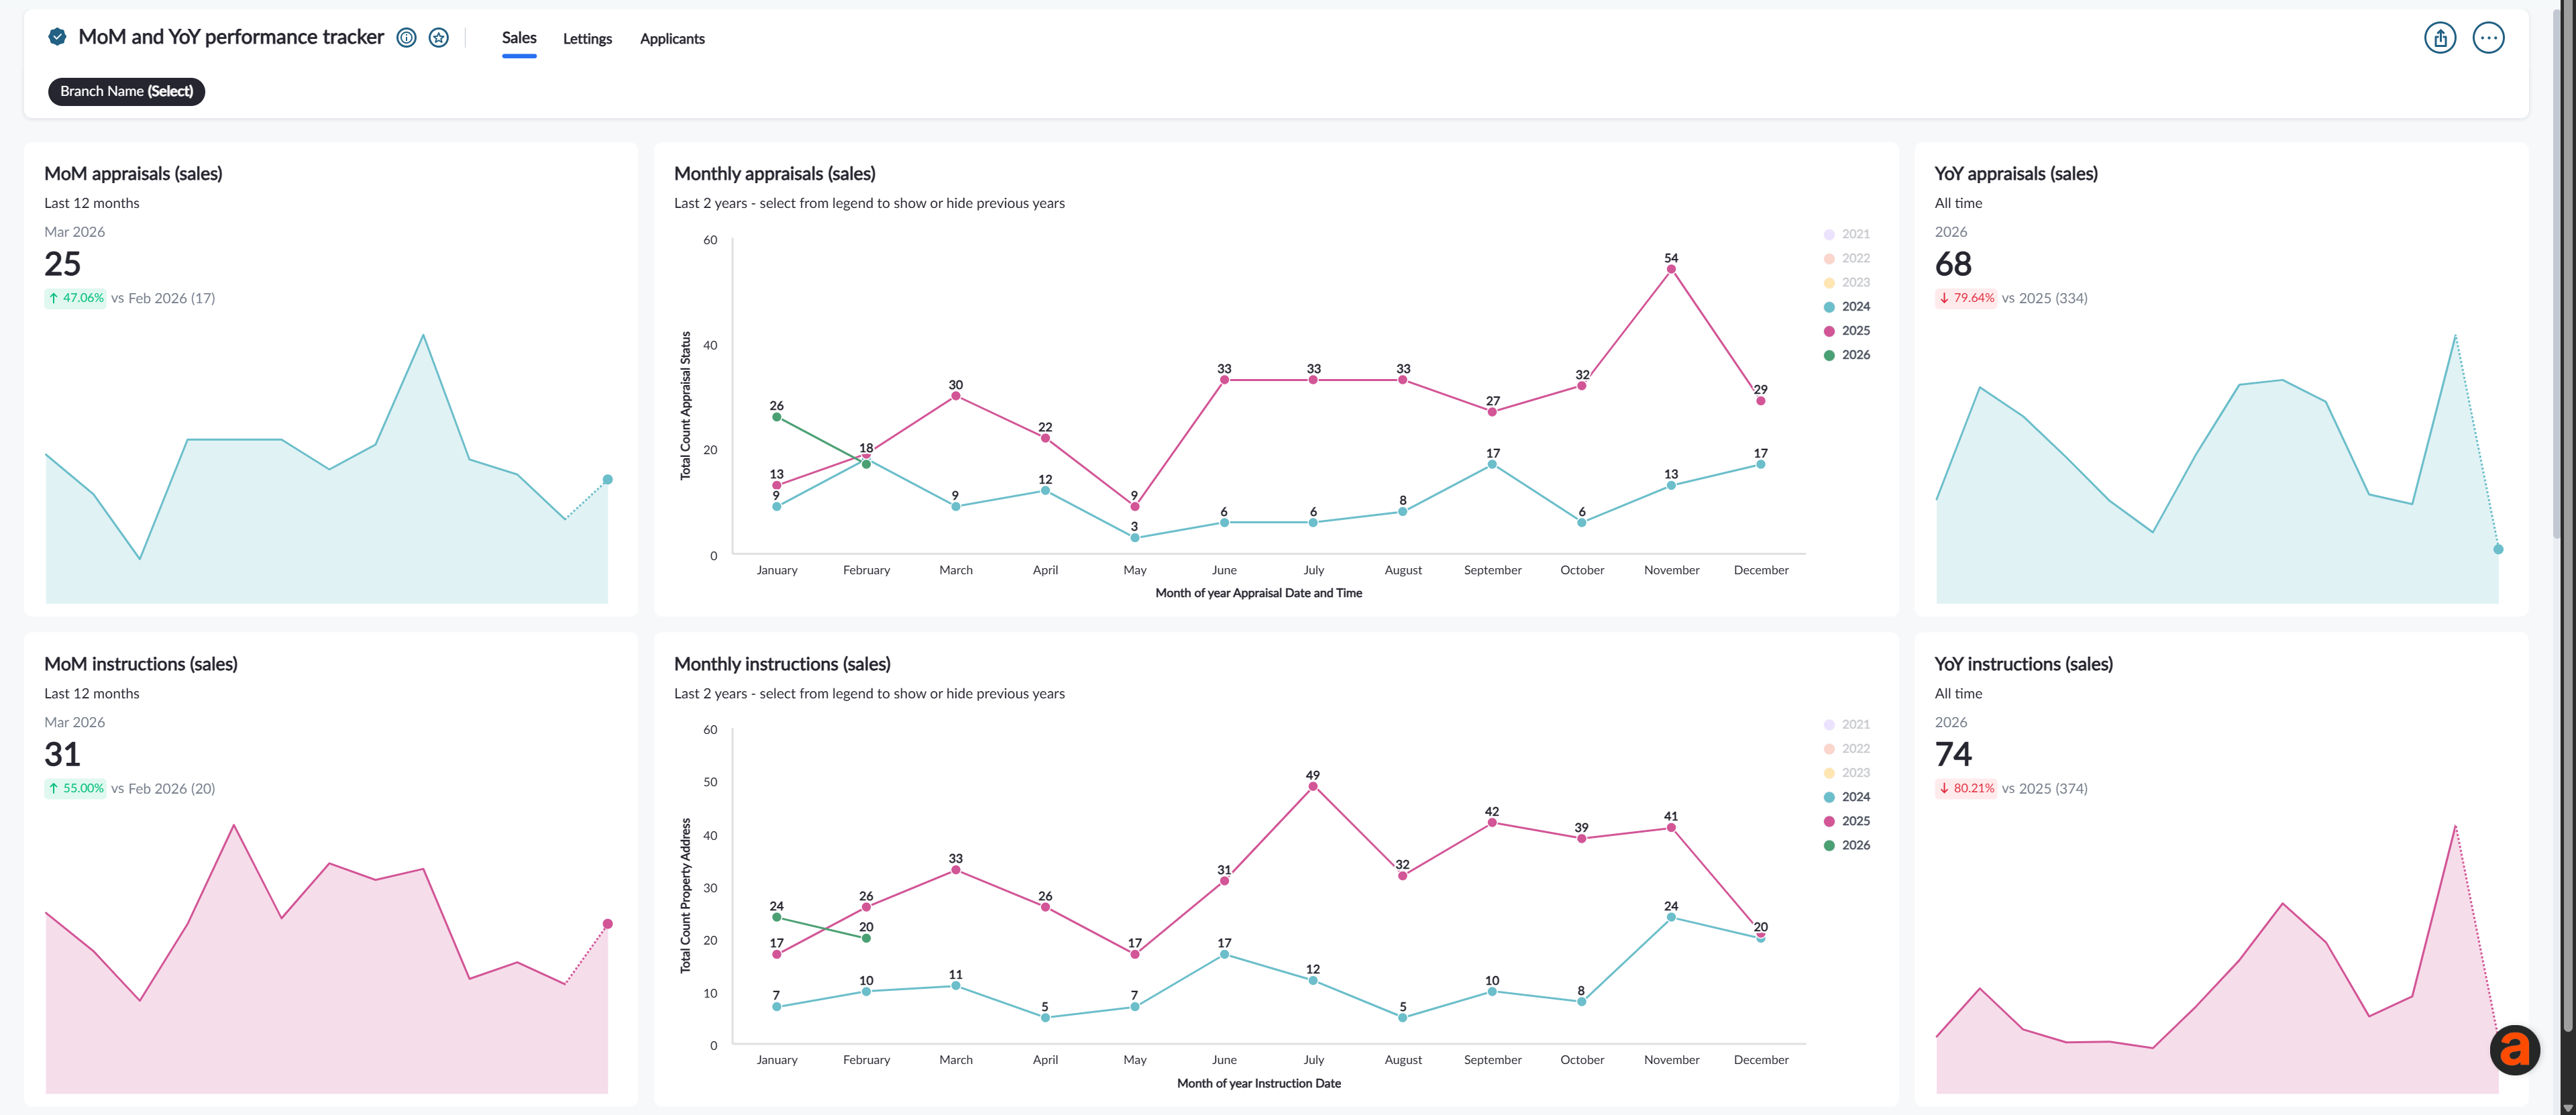2576x1115 pixels.
Task: Click the July 2025 instructions point labeled 49
Action: point(1313,786)
